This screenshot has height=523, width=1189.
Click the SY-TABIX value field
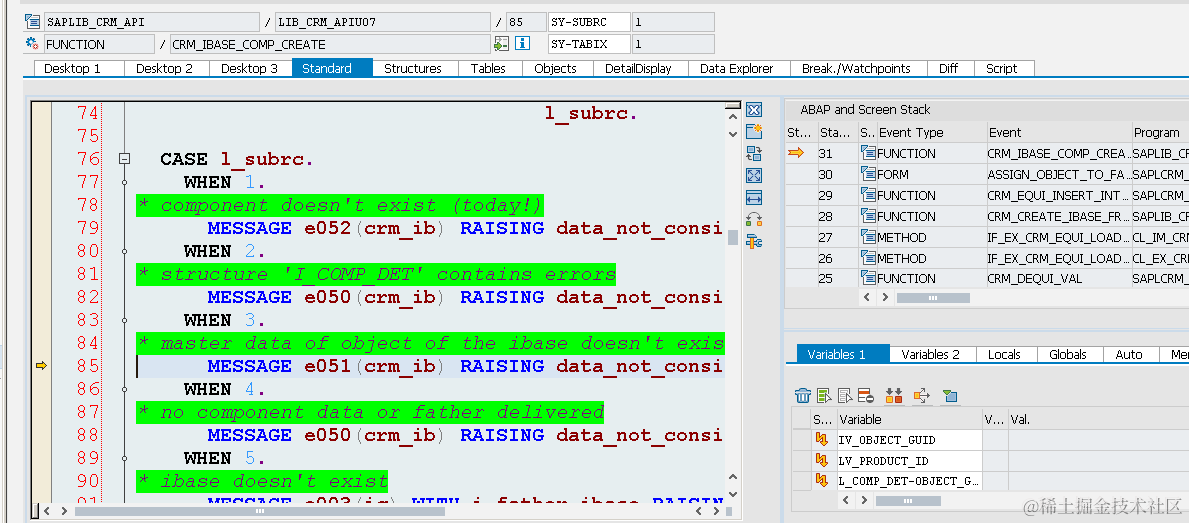click(672, 44)
